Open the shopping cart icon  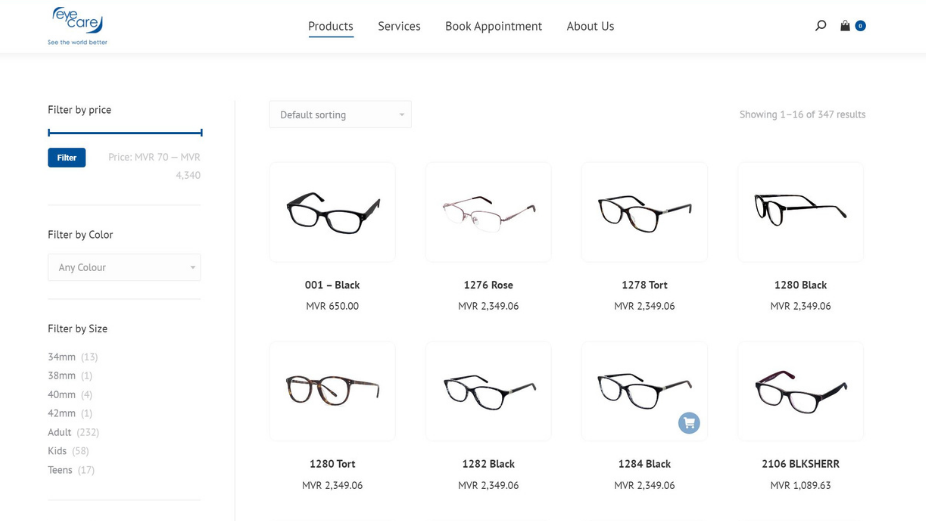tap(846, 26)
